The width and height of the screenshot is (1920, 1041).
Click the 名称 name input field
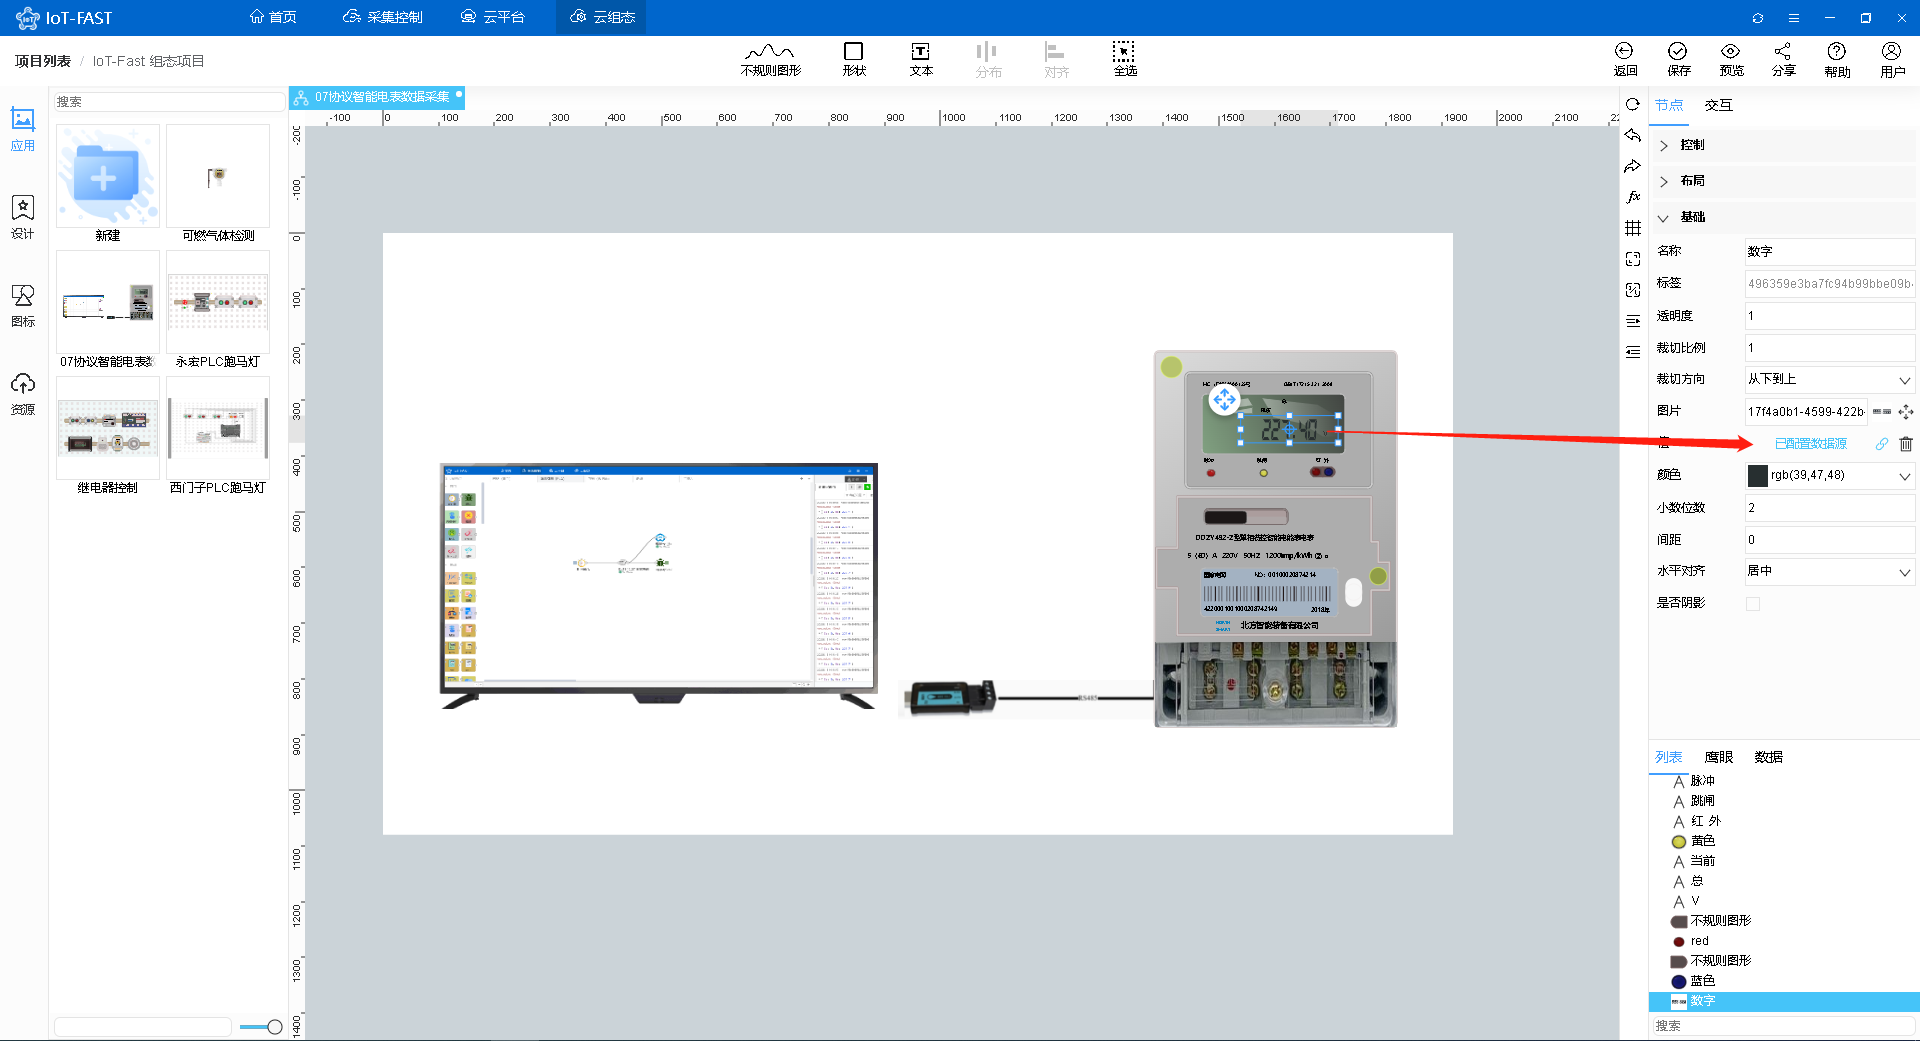(1830, 252)
